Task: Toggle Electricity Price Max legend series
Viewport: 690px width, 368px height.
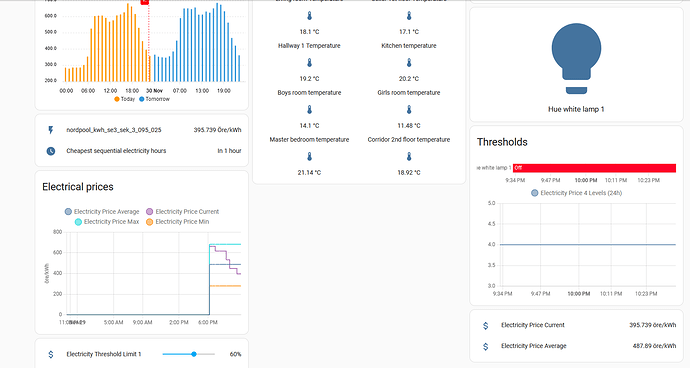Action: tap(107, 222)
